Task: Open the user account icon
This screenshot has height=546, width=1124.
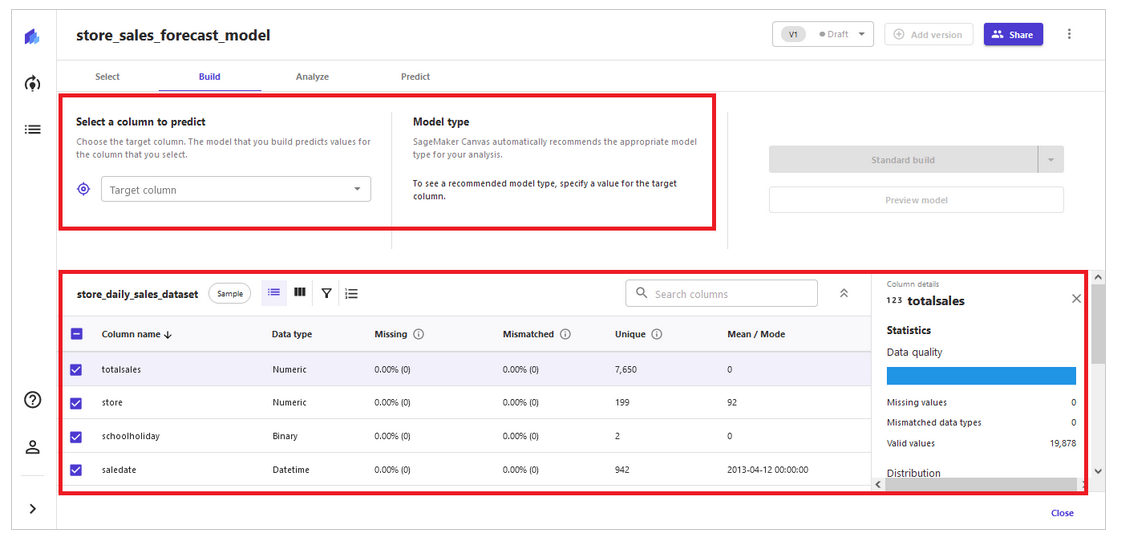Action: (x=32, y=447)
